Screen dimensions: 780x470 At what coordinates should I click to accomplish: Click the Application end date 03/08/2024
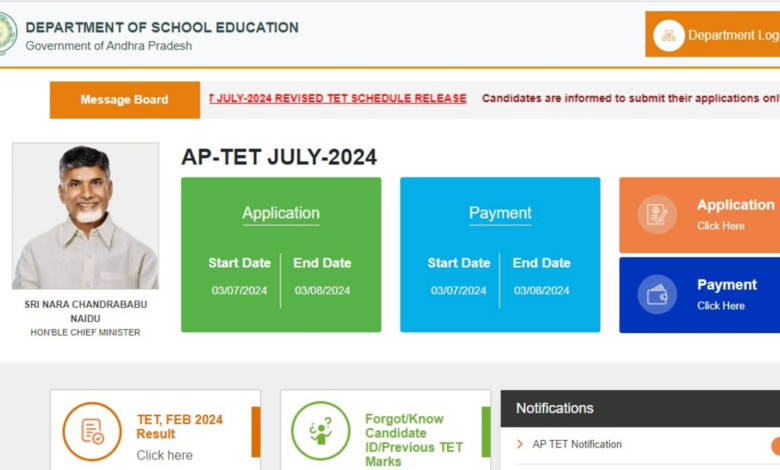click(322, 290)
